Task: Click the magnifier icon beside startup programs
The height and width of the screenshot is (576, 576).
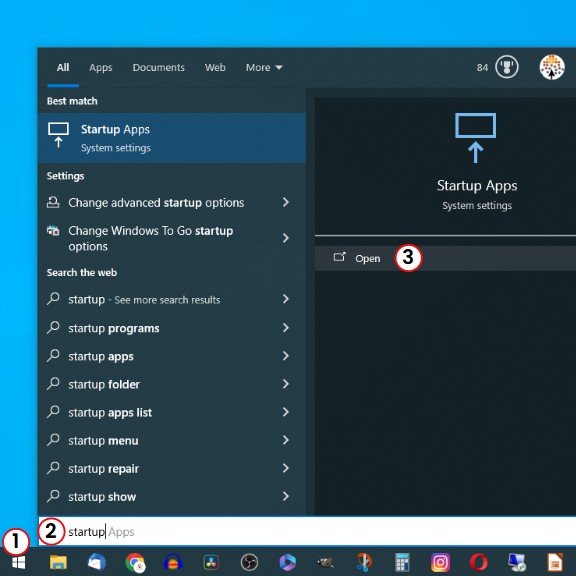Action: 53,328
